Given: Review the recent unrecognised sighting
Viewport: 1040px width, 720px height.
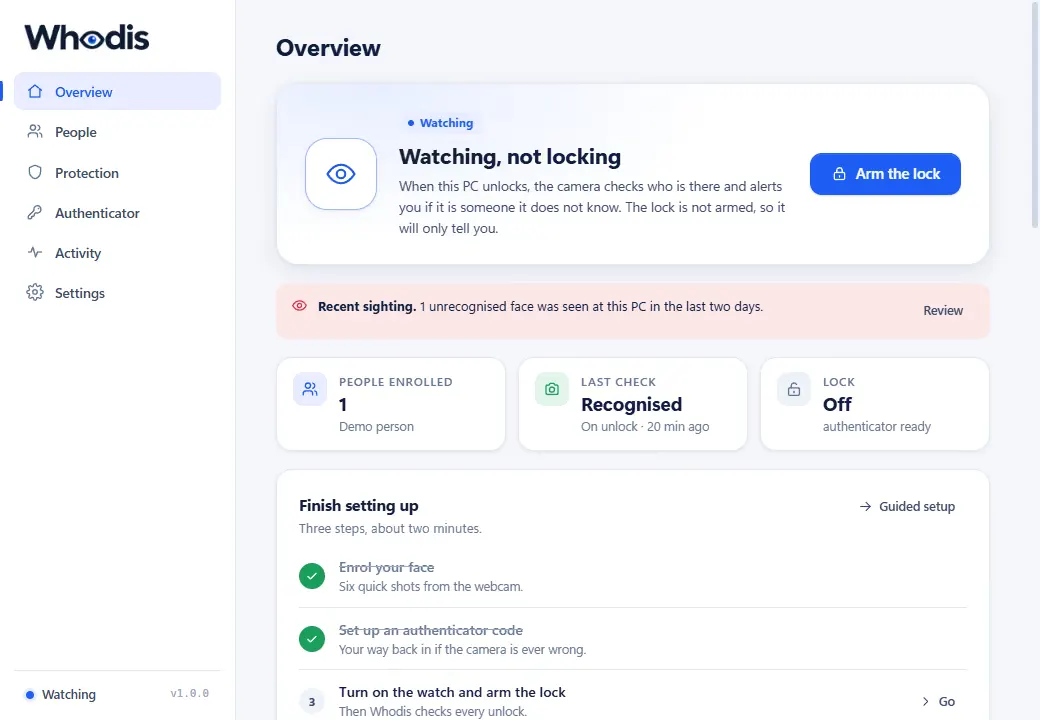Looking at the screenshot, I should pos(942,310).
